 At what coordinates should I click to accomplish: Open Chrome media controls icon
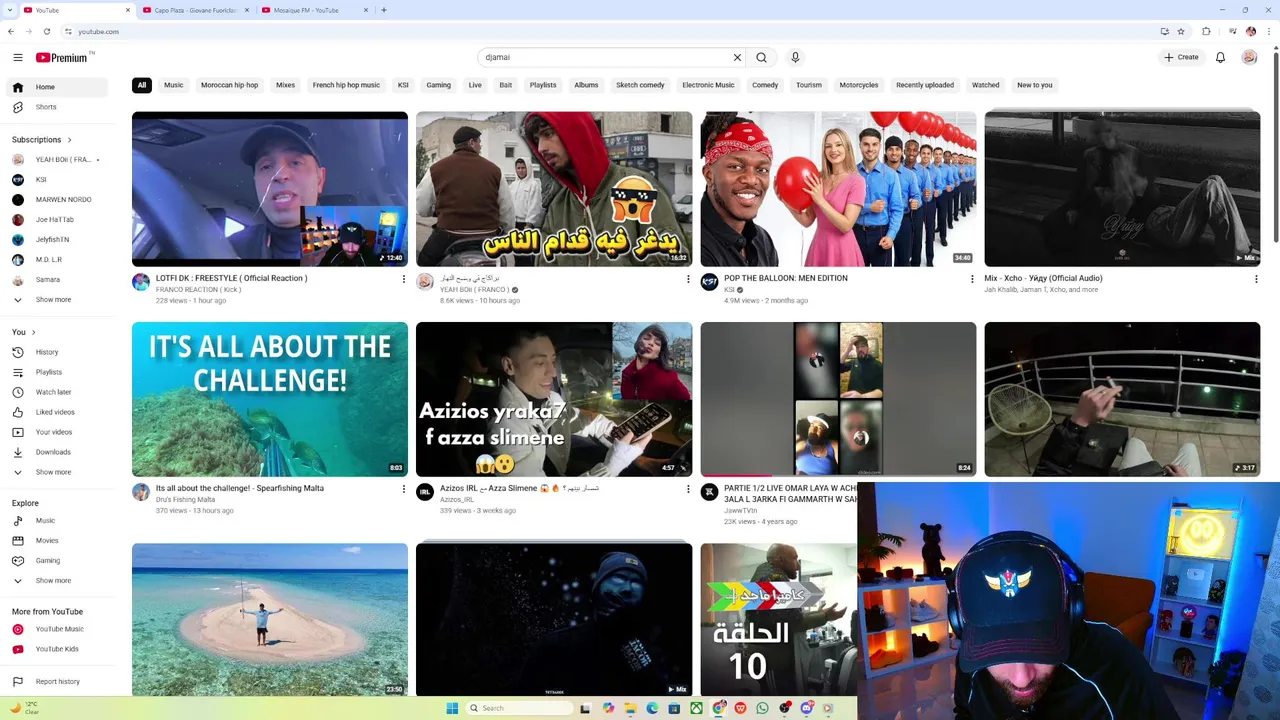pyautogui.click(x=1233, y=31)
